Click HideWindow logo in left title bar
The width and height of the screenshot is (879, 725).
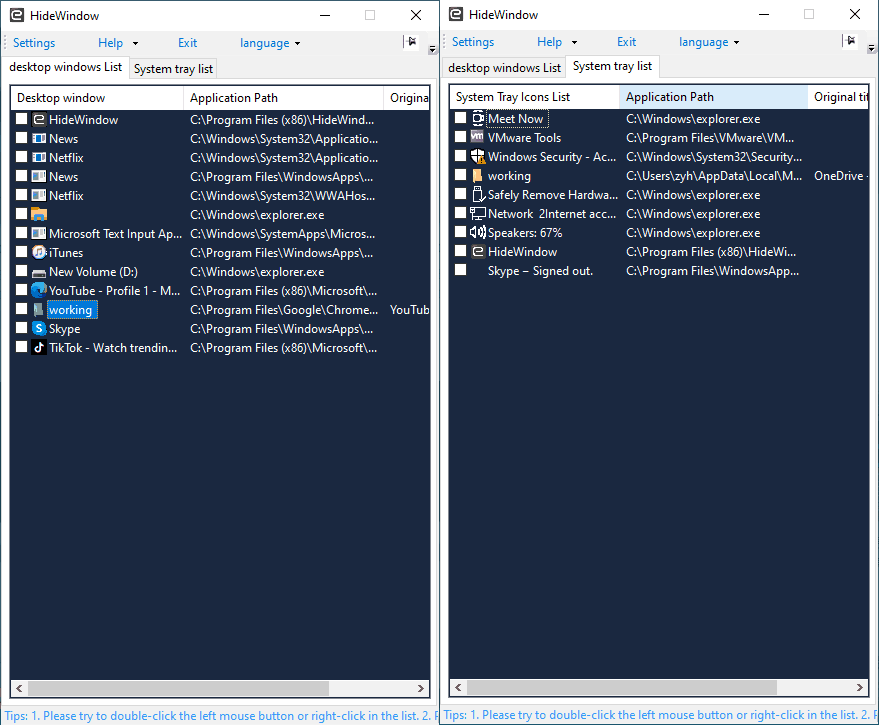coord(17,15)
